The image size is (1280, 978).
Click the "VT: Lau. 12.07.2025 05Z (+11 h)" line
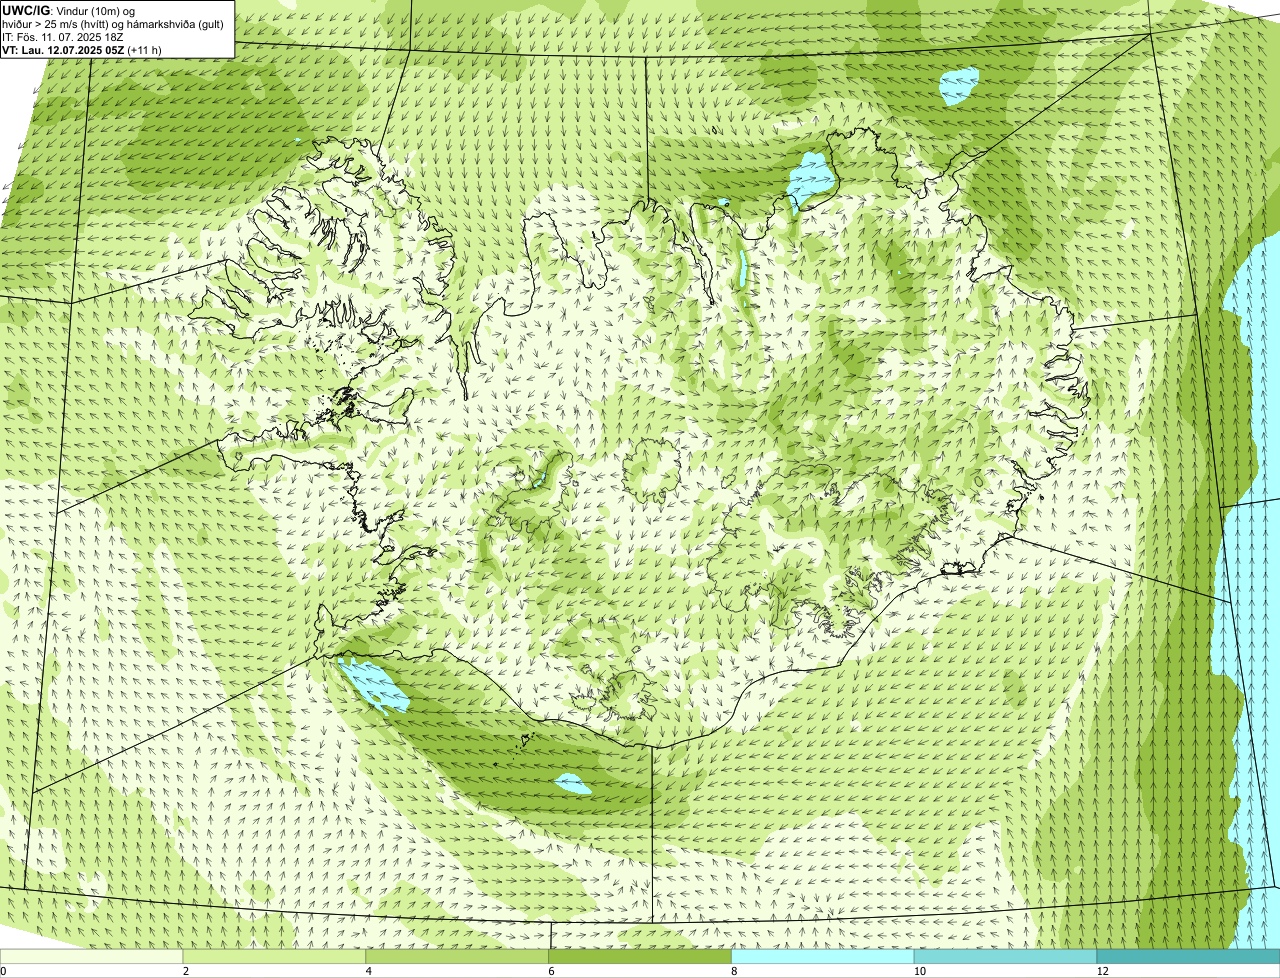82,49
